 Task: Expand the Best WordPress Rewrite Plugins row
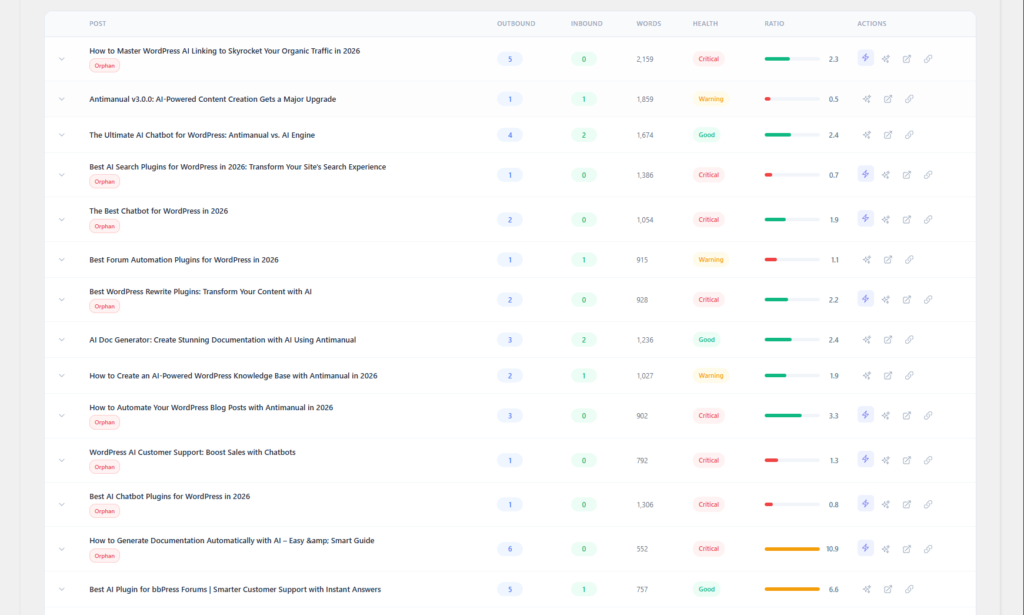click(61, 299)
